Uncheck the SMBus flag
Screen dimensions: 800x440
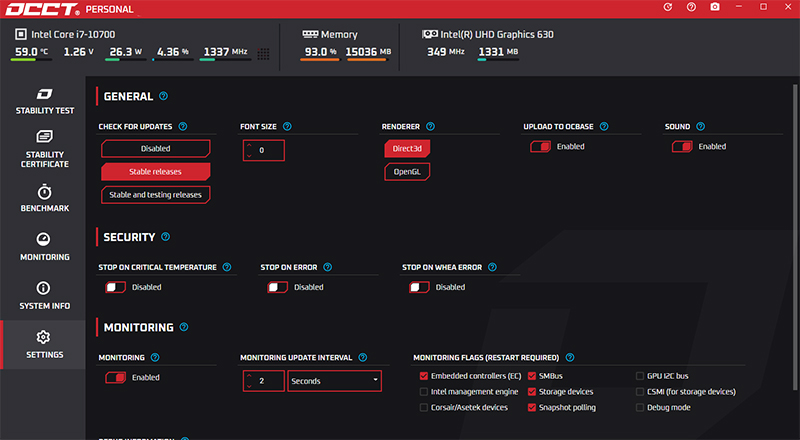coord(532,376)
